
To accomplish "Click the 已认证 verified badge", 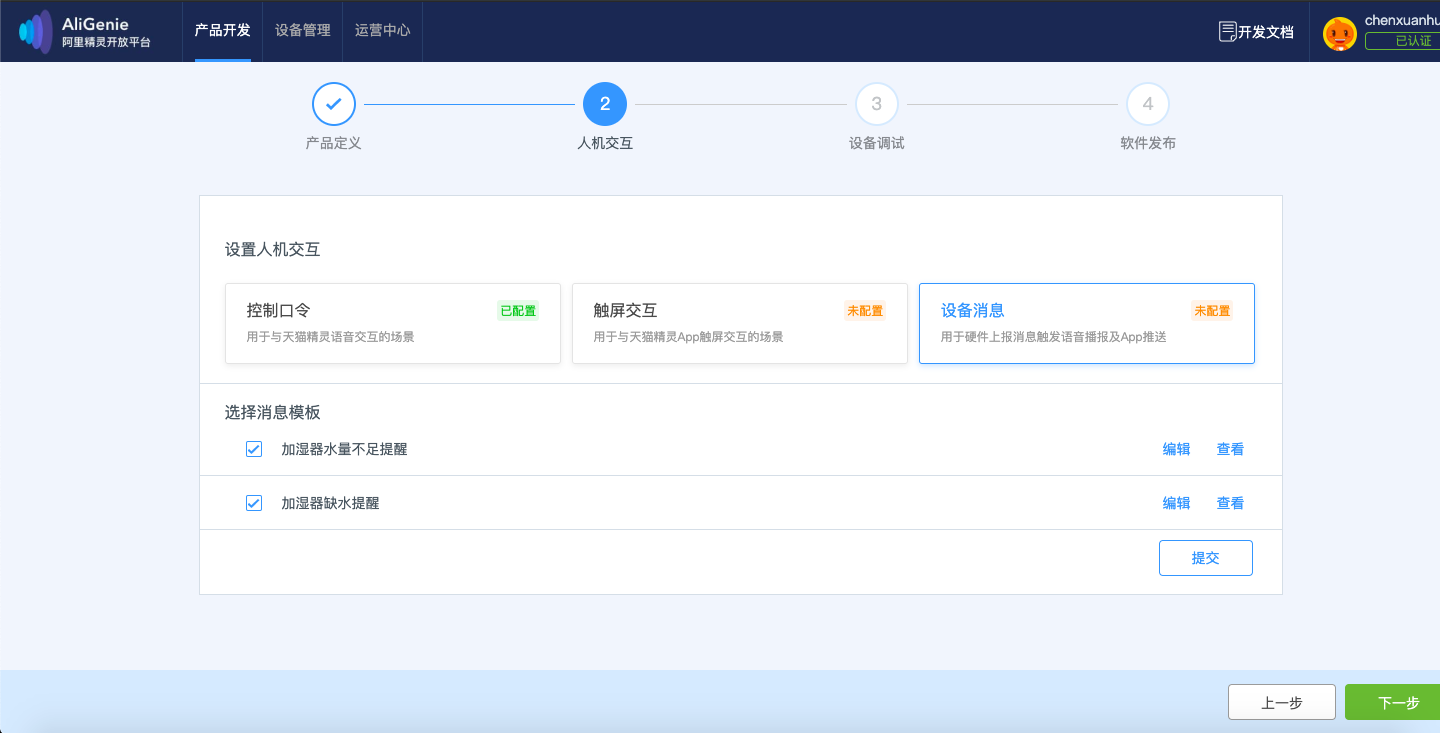I will pyautogui.click(x=1403, y=41).
